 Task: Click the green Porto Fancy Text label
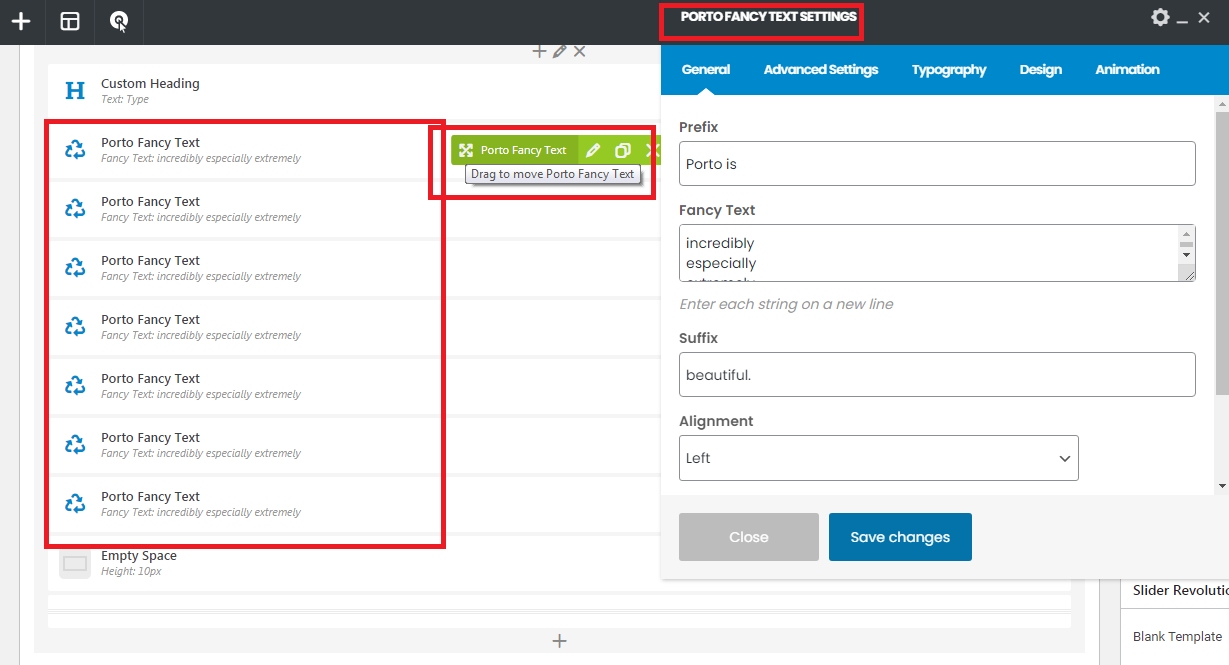point(523,150)
